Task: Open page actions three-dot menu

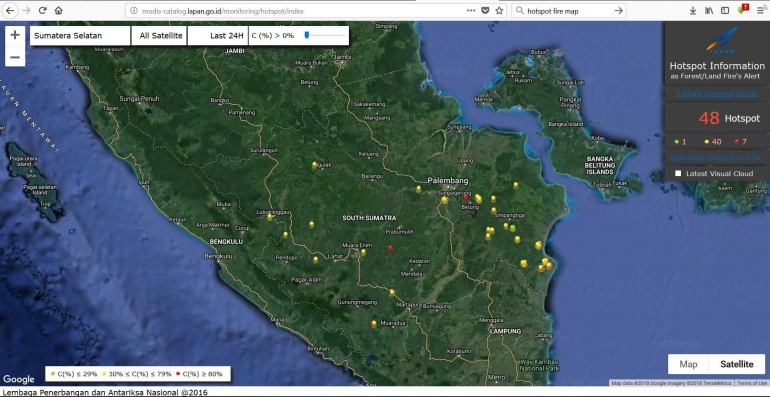Action: click(x=471, y=10)
